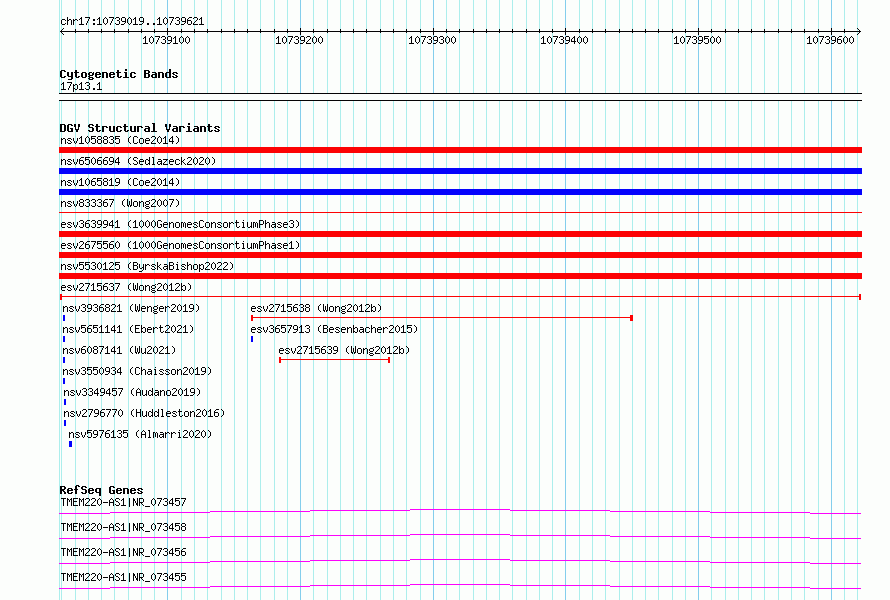
Task: Click TMEM220-AS1|NR_073458 gene label
Action: [x=123, y=527]
